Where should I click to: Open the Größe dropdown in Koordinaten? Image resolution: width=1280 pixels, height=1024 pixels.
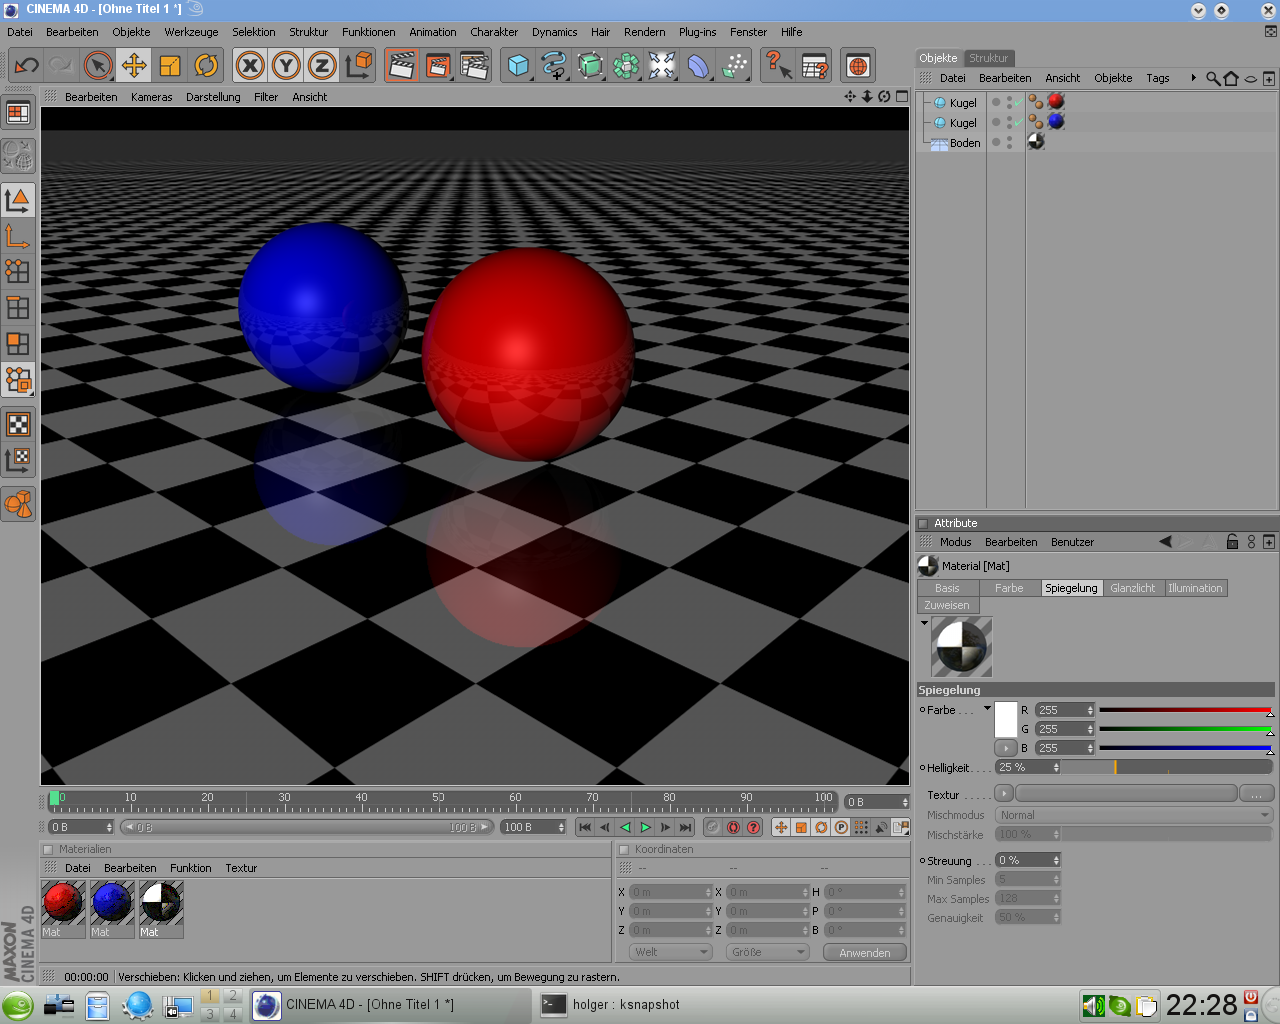click(768, 952)
